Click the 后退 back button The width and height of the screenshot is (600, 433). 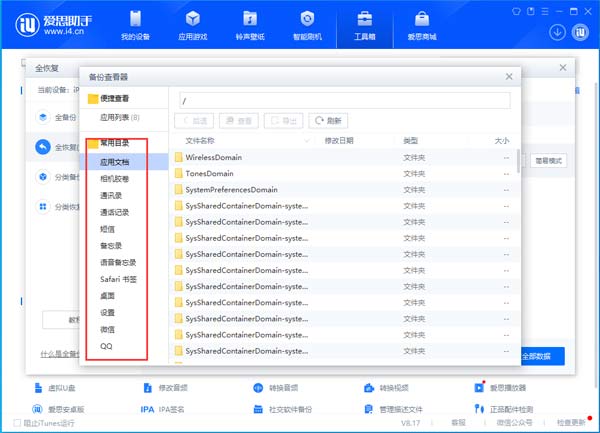pos(194,121)
